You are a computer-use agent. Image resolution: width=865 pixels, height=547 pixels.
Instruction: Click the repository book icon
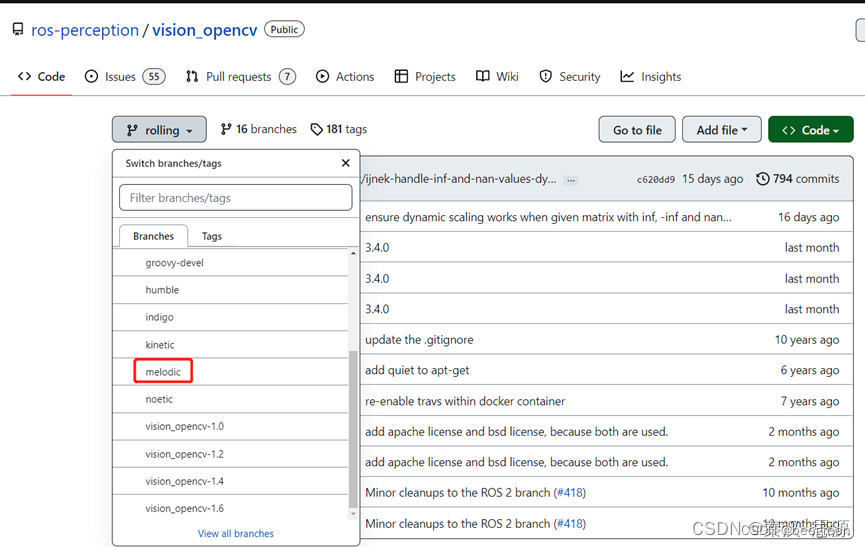18,29
